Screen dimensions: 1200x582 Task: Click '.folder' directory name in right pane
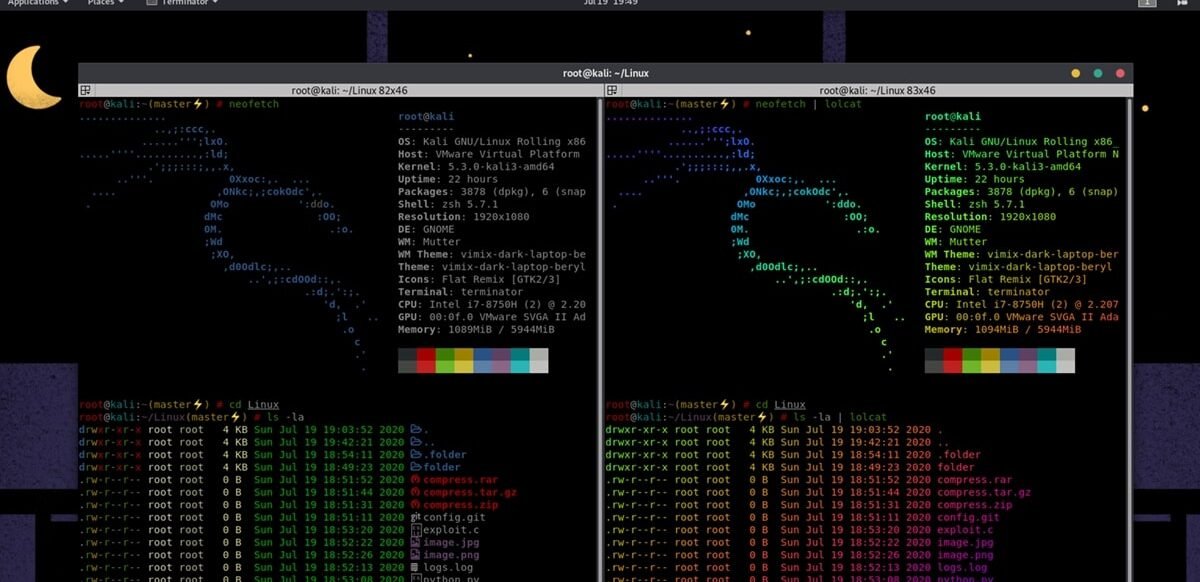(959, 454)
